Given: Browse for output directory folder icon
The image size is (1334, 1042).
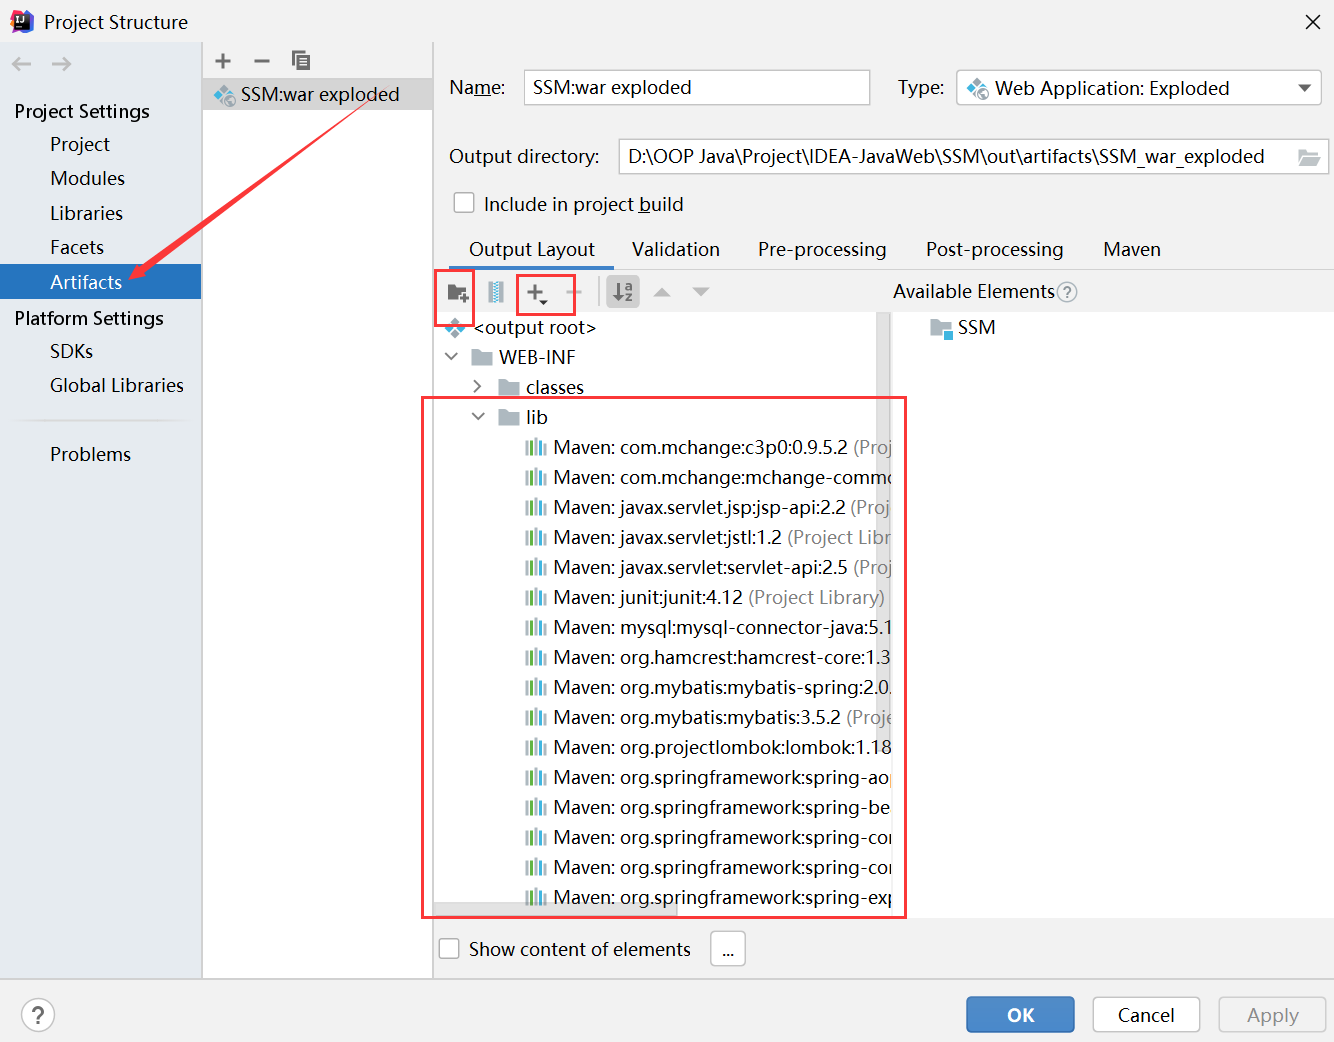Looking at the screenshot, I should (1308, 157).
